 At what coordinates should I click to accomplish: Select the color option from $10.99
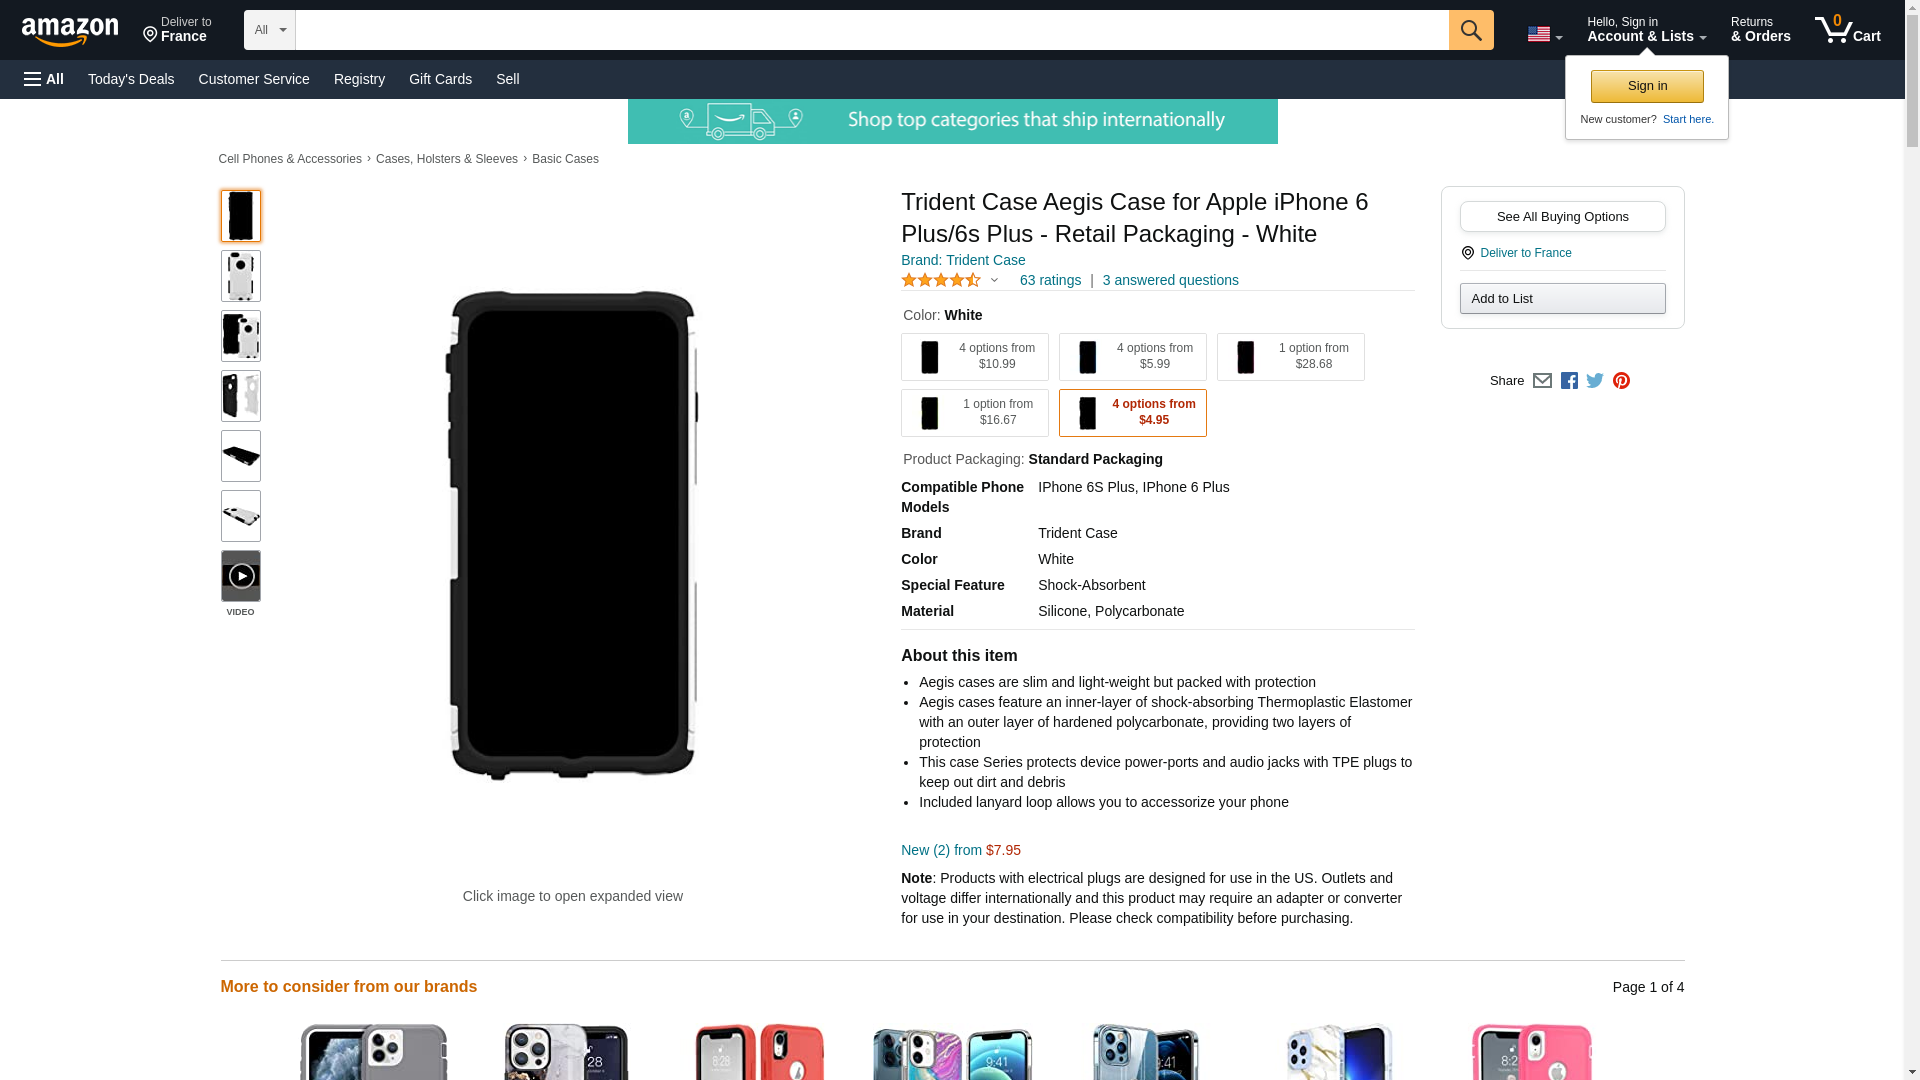click(974, 357)
